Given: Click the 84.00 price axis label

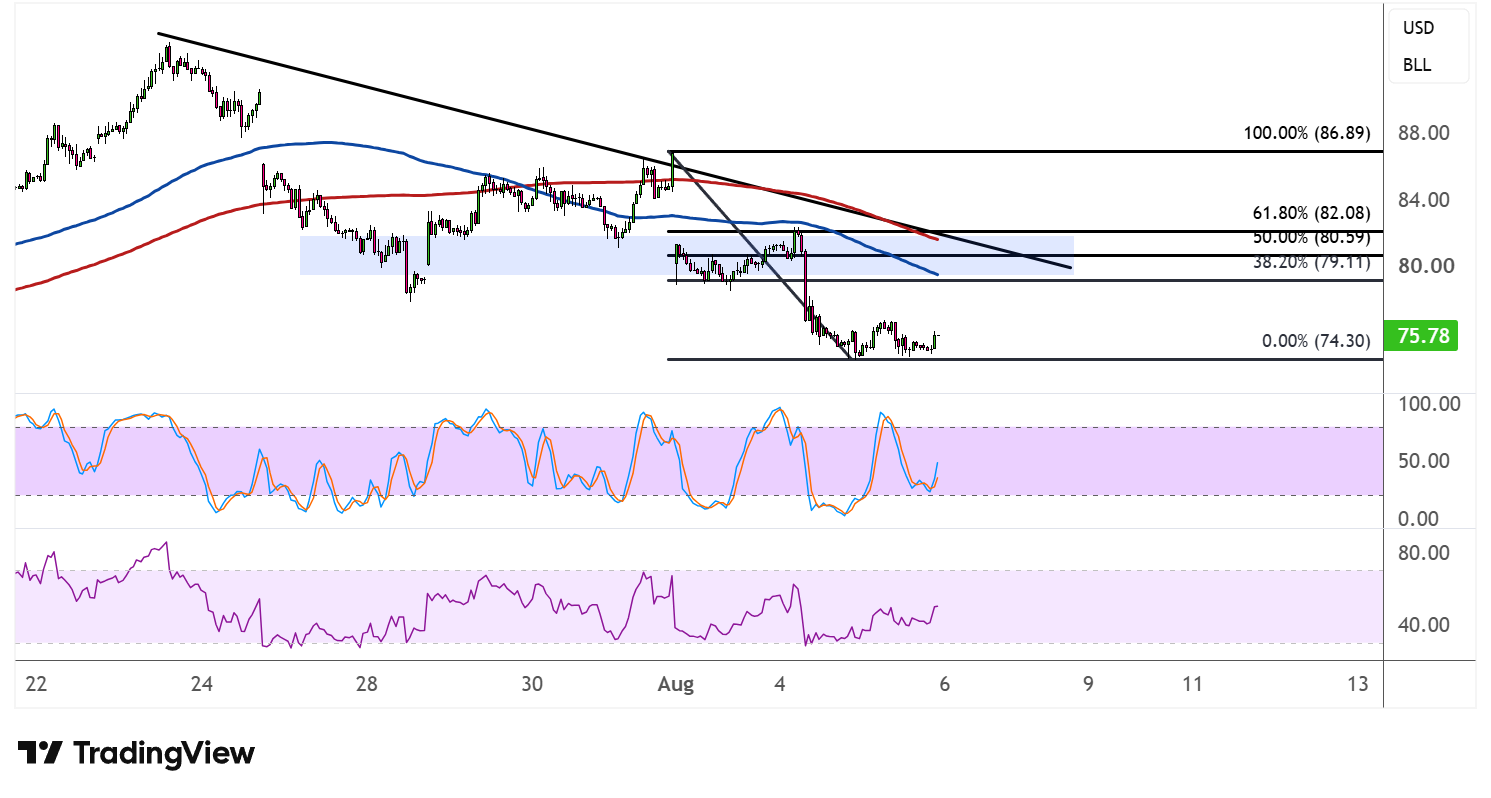Looking at the screenshot, I should (x=1423, y=200).
